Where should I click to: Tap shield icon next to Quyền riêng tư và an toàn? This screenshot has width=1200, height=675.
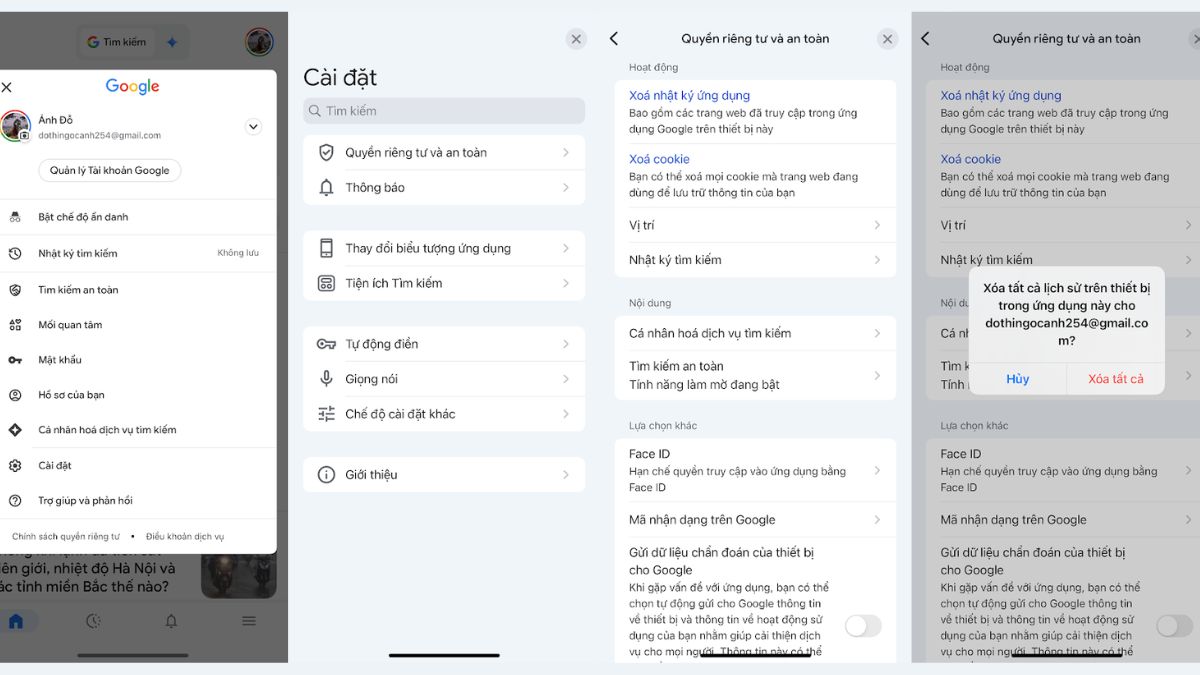click(x=326, y=152)
